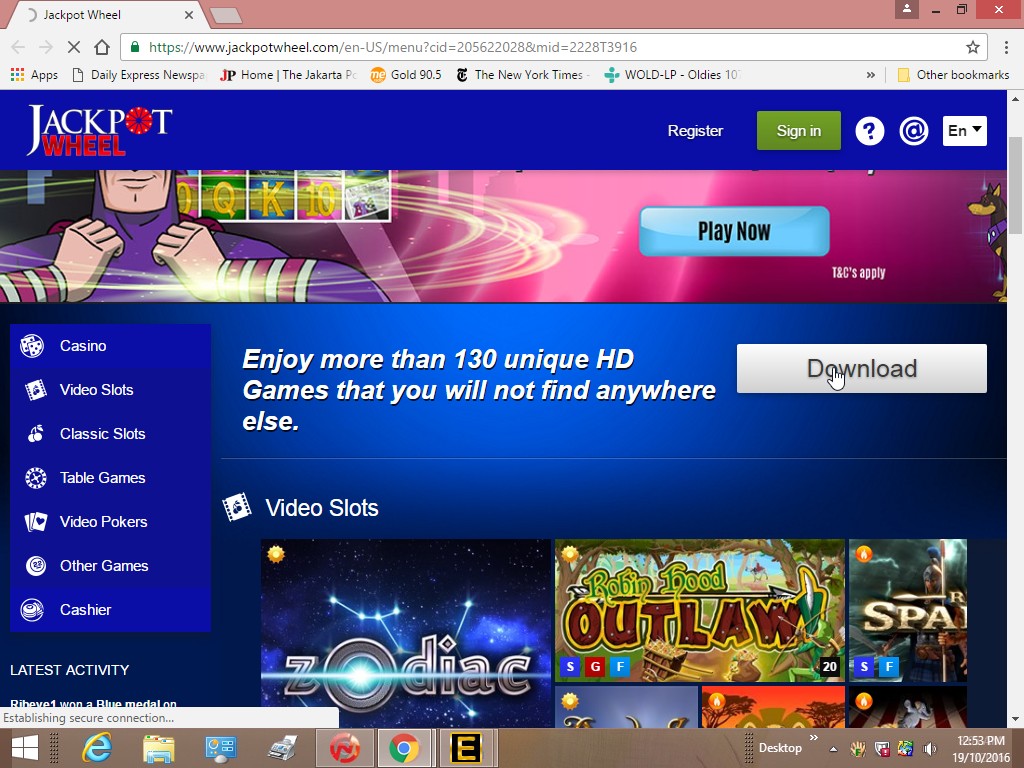Open the Other Games menu item

point(110,566)
